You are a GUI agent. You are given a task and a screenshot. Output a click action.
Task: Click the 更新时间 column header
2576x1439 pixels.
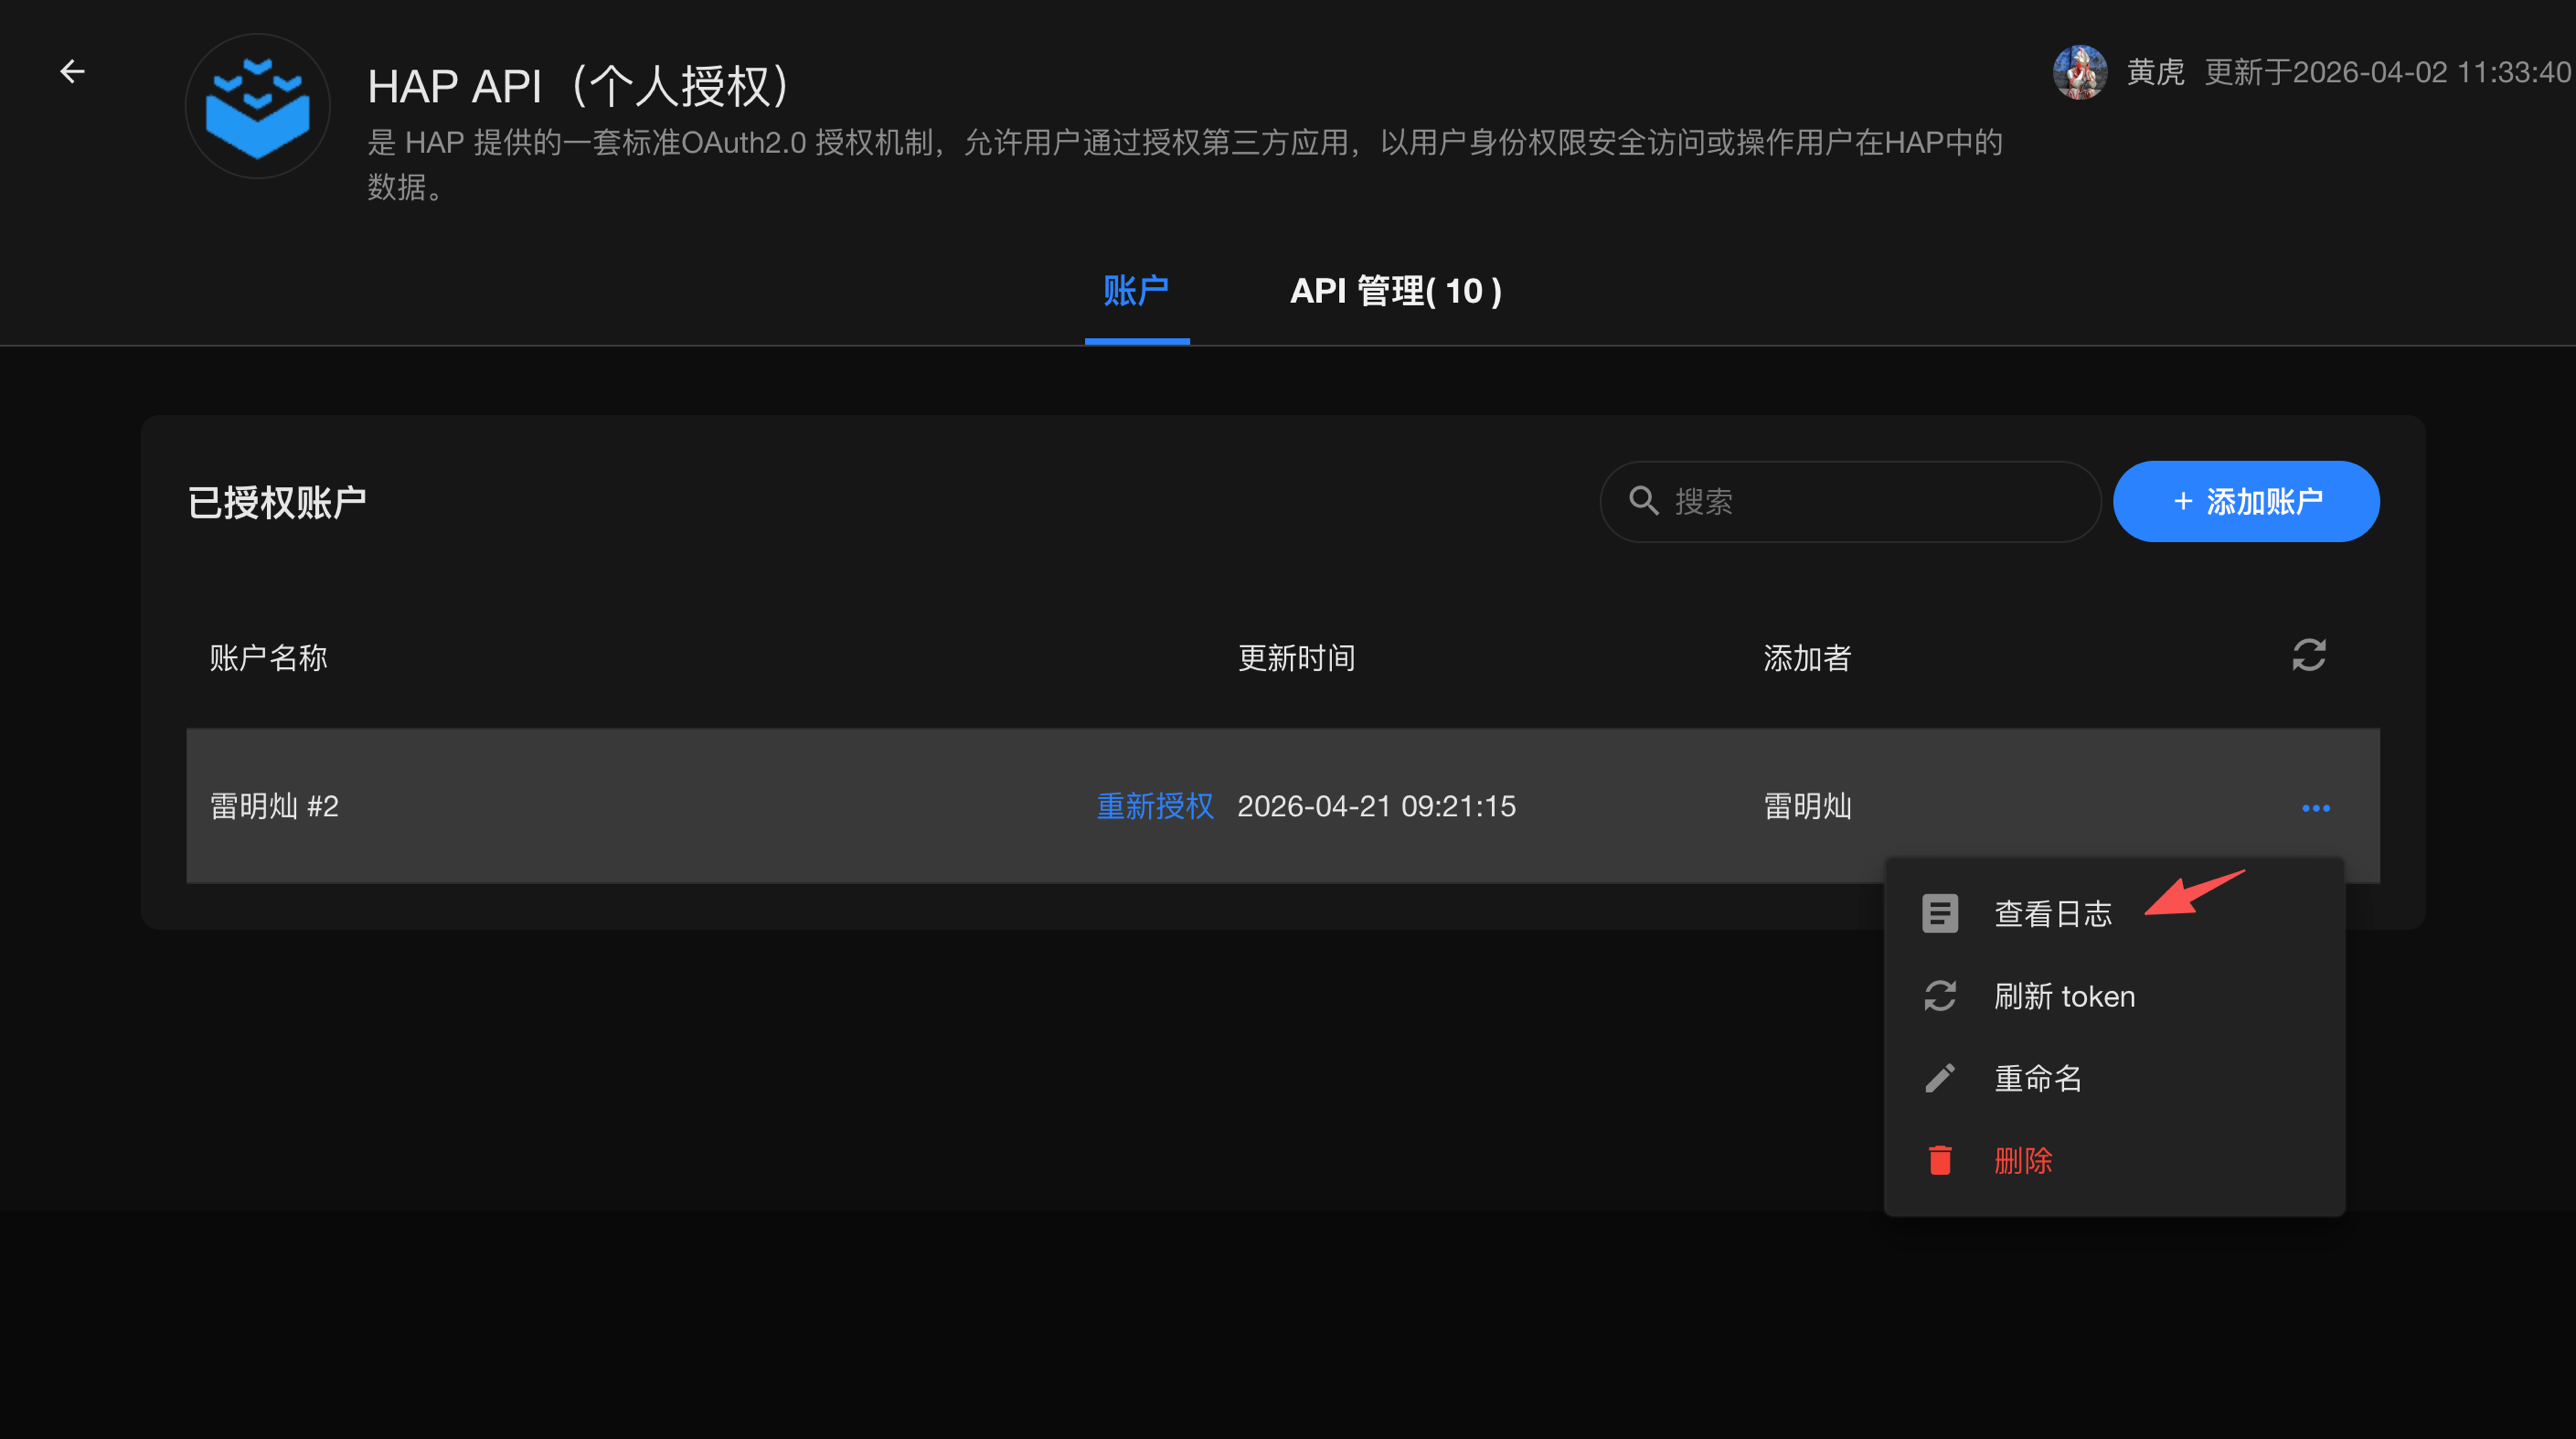pos(1297,658)
